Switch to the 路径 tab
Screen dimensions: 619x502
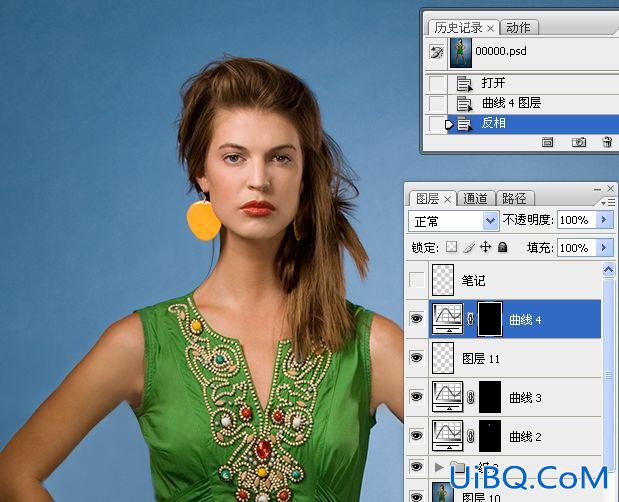514,199
